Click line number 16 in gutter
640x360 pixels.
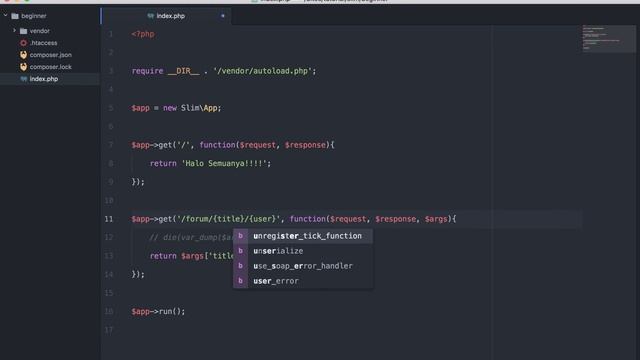[109, 311]
